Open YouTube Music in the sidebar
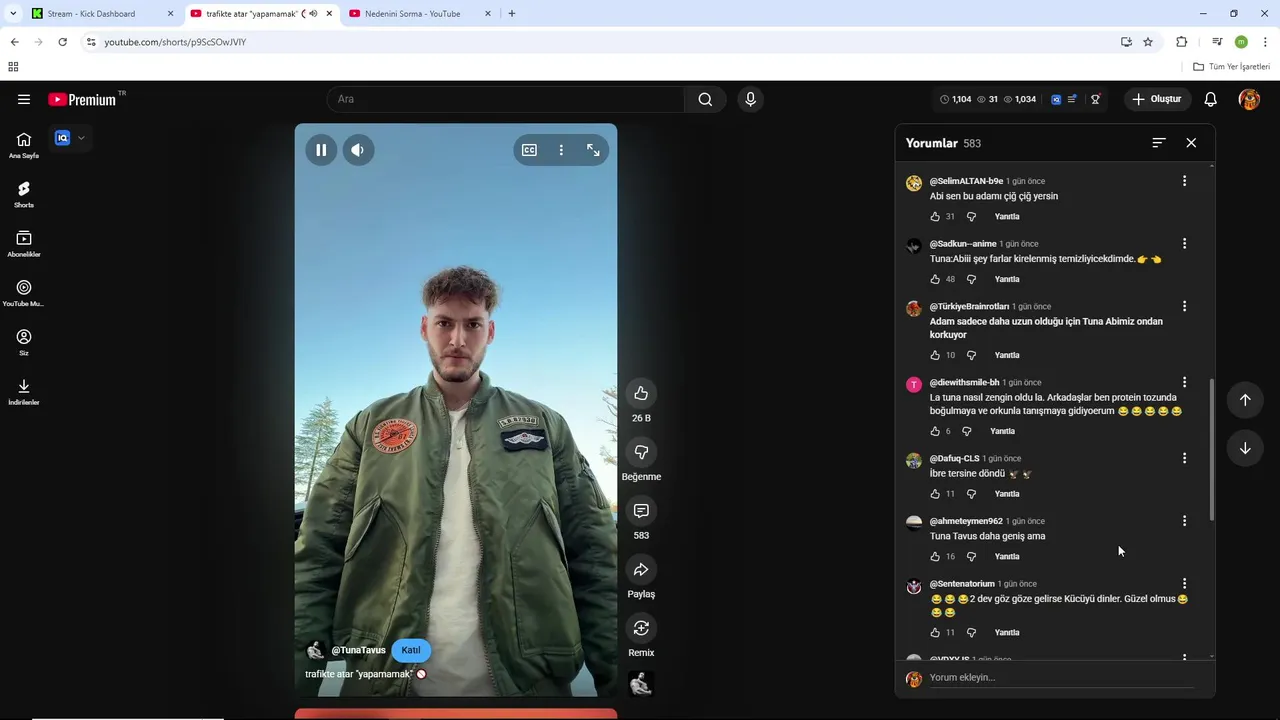Viewport: 1280px width, 720px height. coord(24,293)
